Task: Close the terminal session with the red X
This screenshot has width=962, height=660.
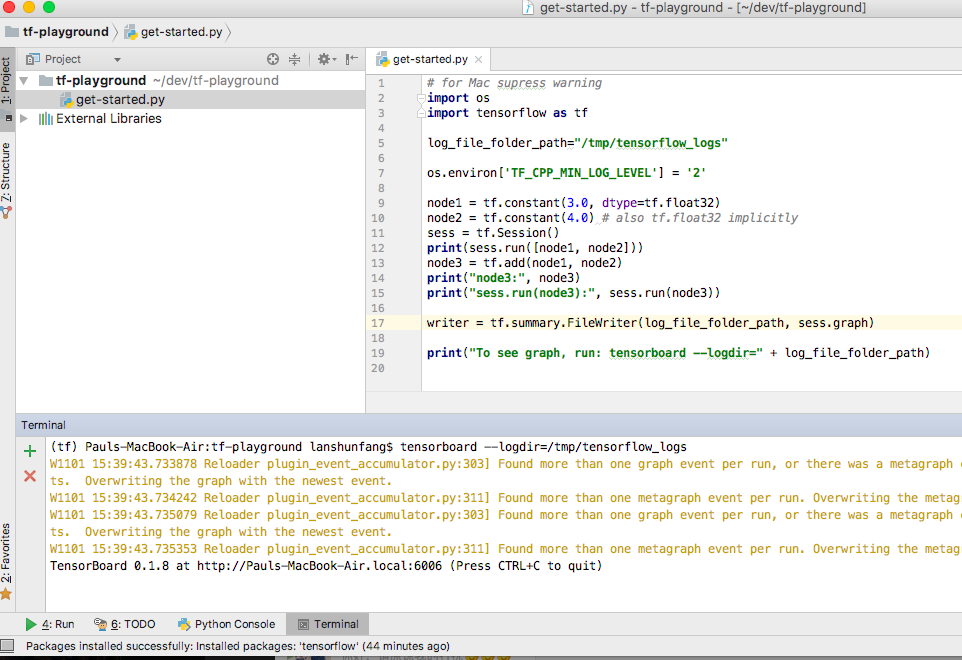Action: (x=29, y=476)
